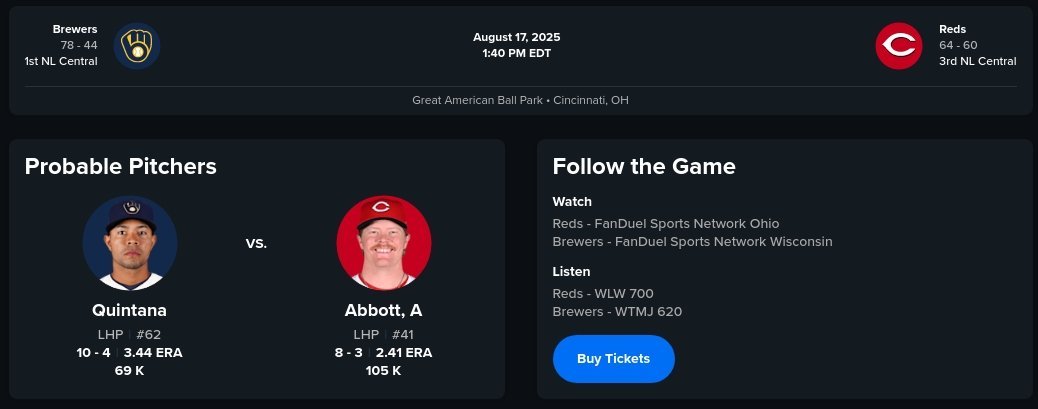The height and width of the screenshot is (409, 1038).
Task: Choose Brewers FanDuel Sports Network Wisconsin broadcast
Action: coord(692,241)
